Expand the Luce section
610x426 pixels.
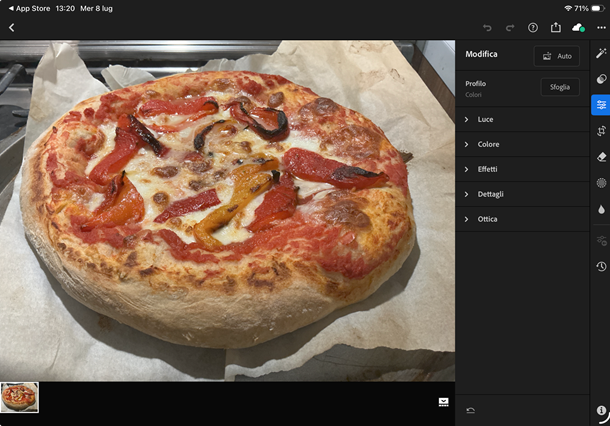point(522,119)
